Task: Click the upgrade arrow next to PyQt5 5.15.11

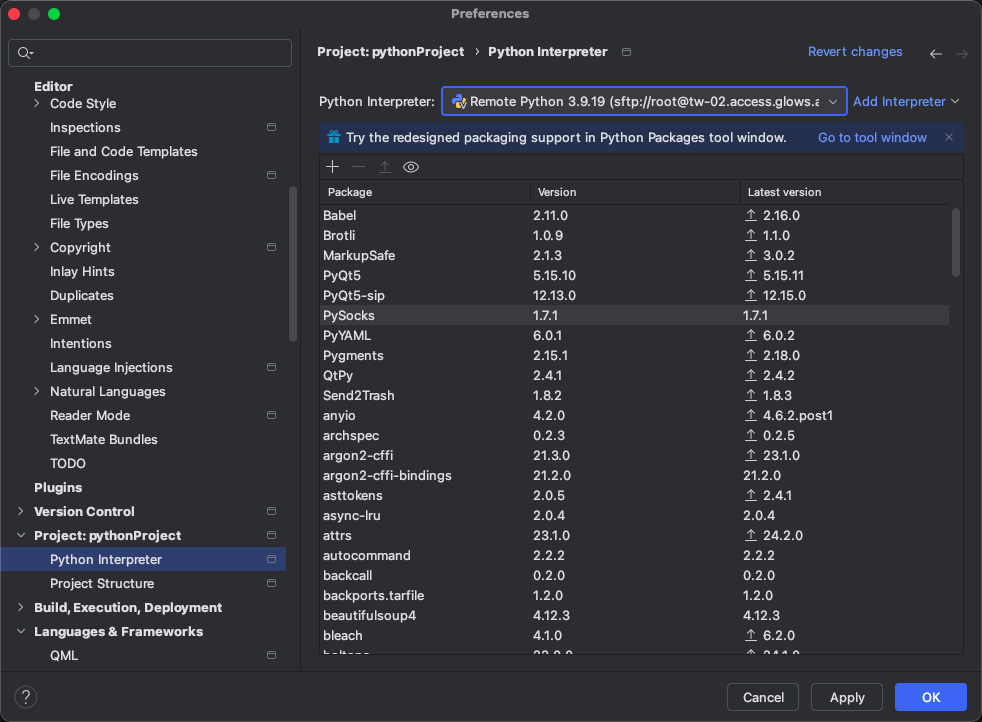Action: pyautogui.click(x=751, y=276)
